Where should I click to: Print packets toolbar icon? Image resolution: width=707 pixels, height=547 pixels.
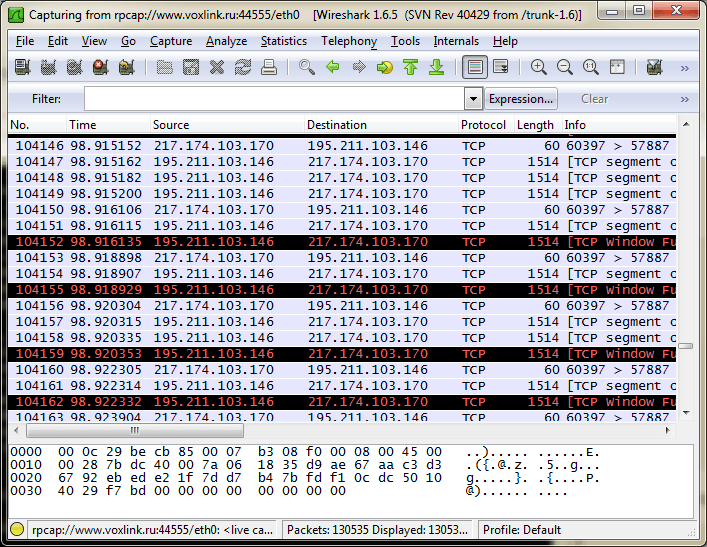pos(269,67)
